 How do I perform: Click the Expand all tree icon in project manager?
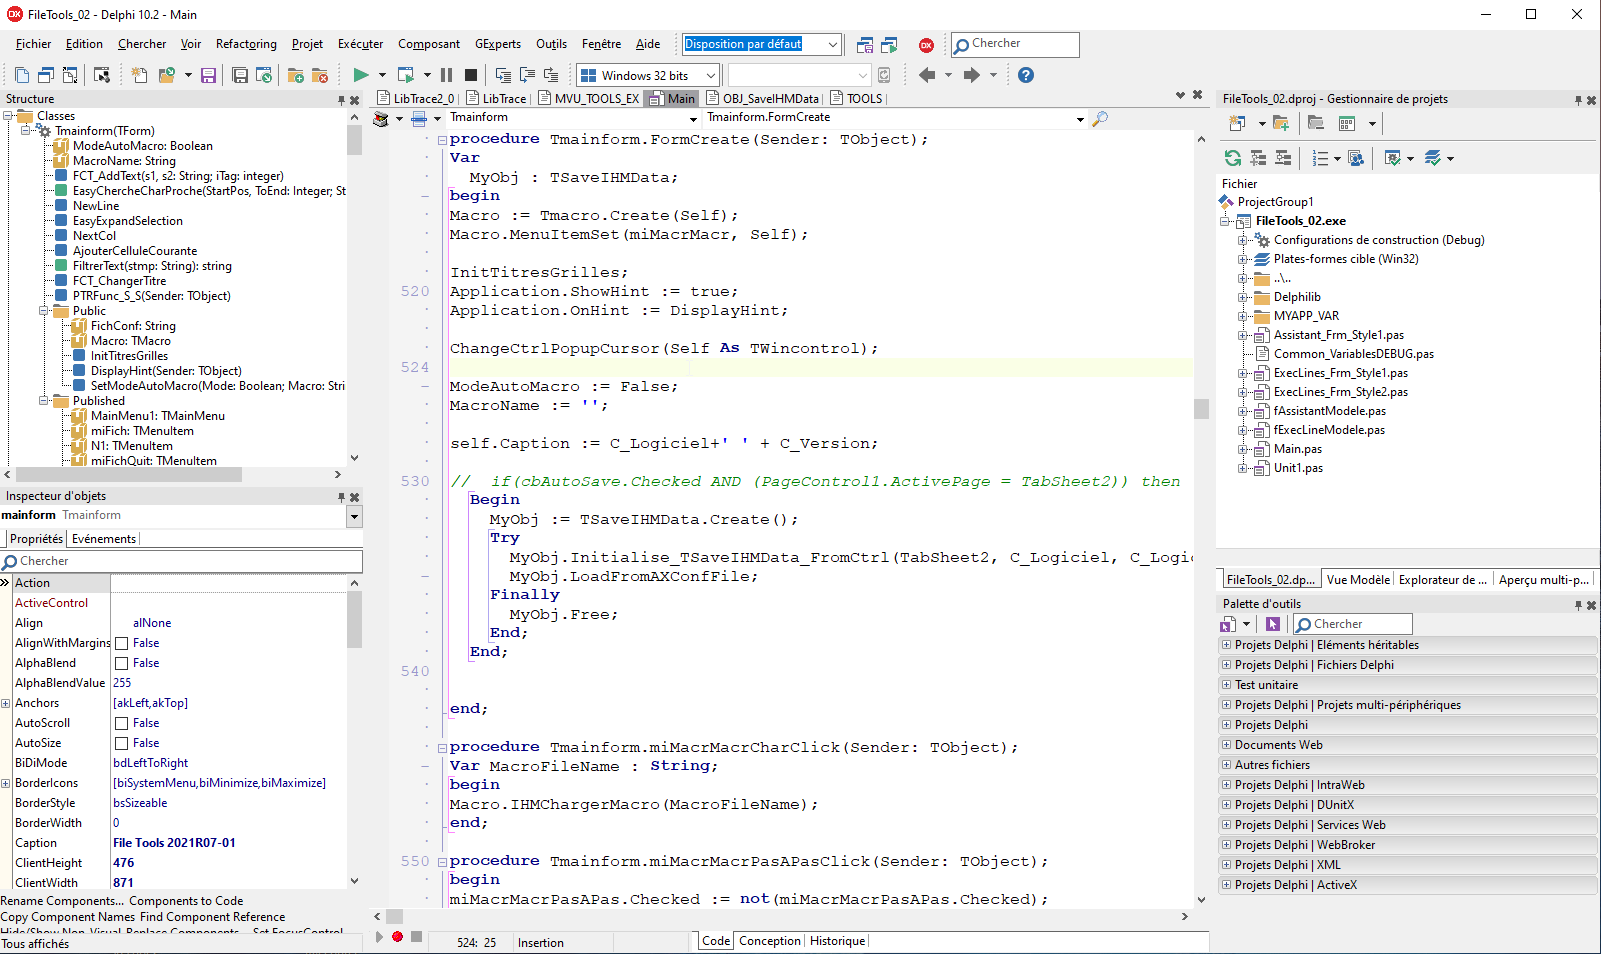1258,158
